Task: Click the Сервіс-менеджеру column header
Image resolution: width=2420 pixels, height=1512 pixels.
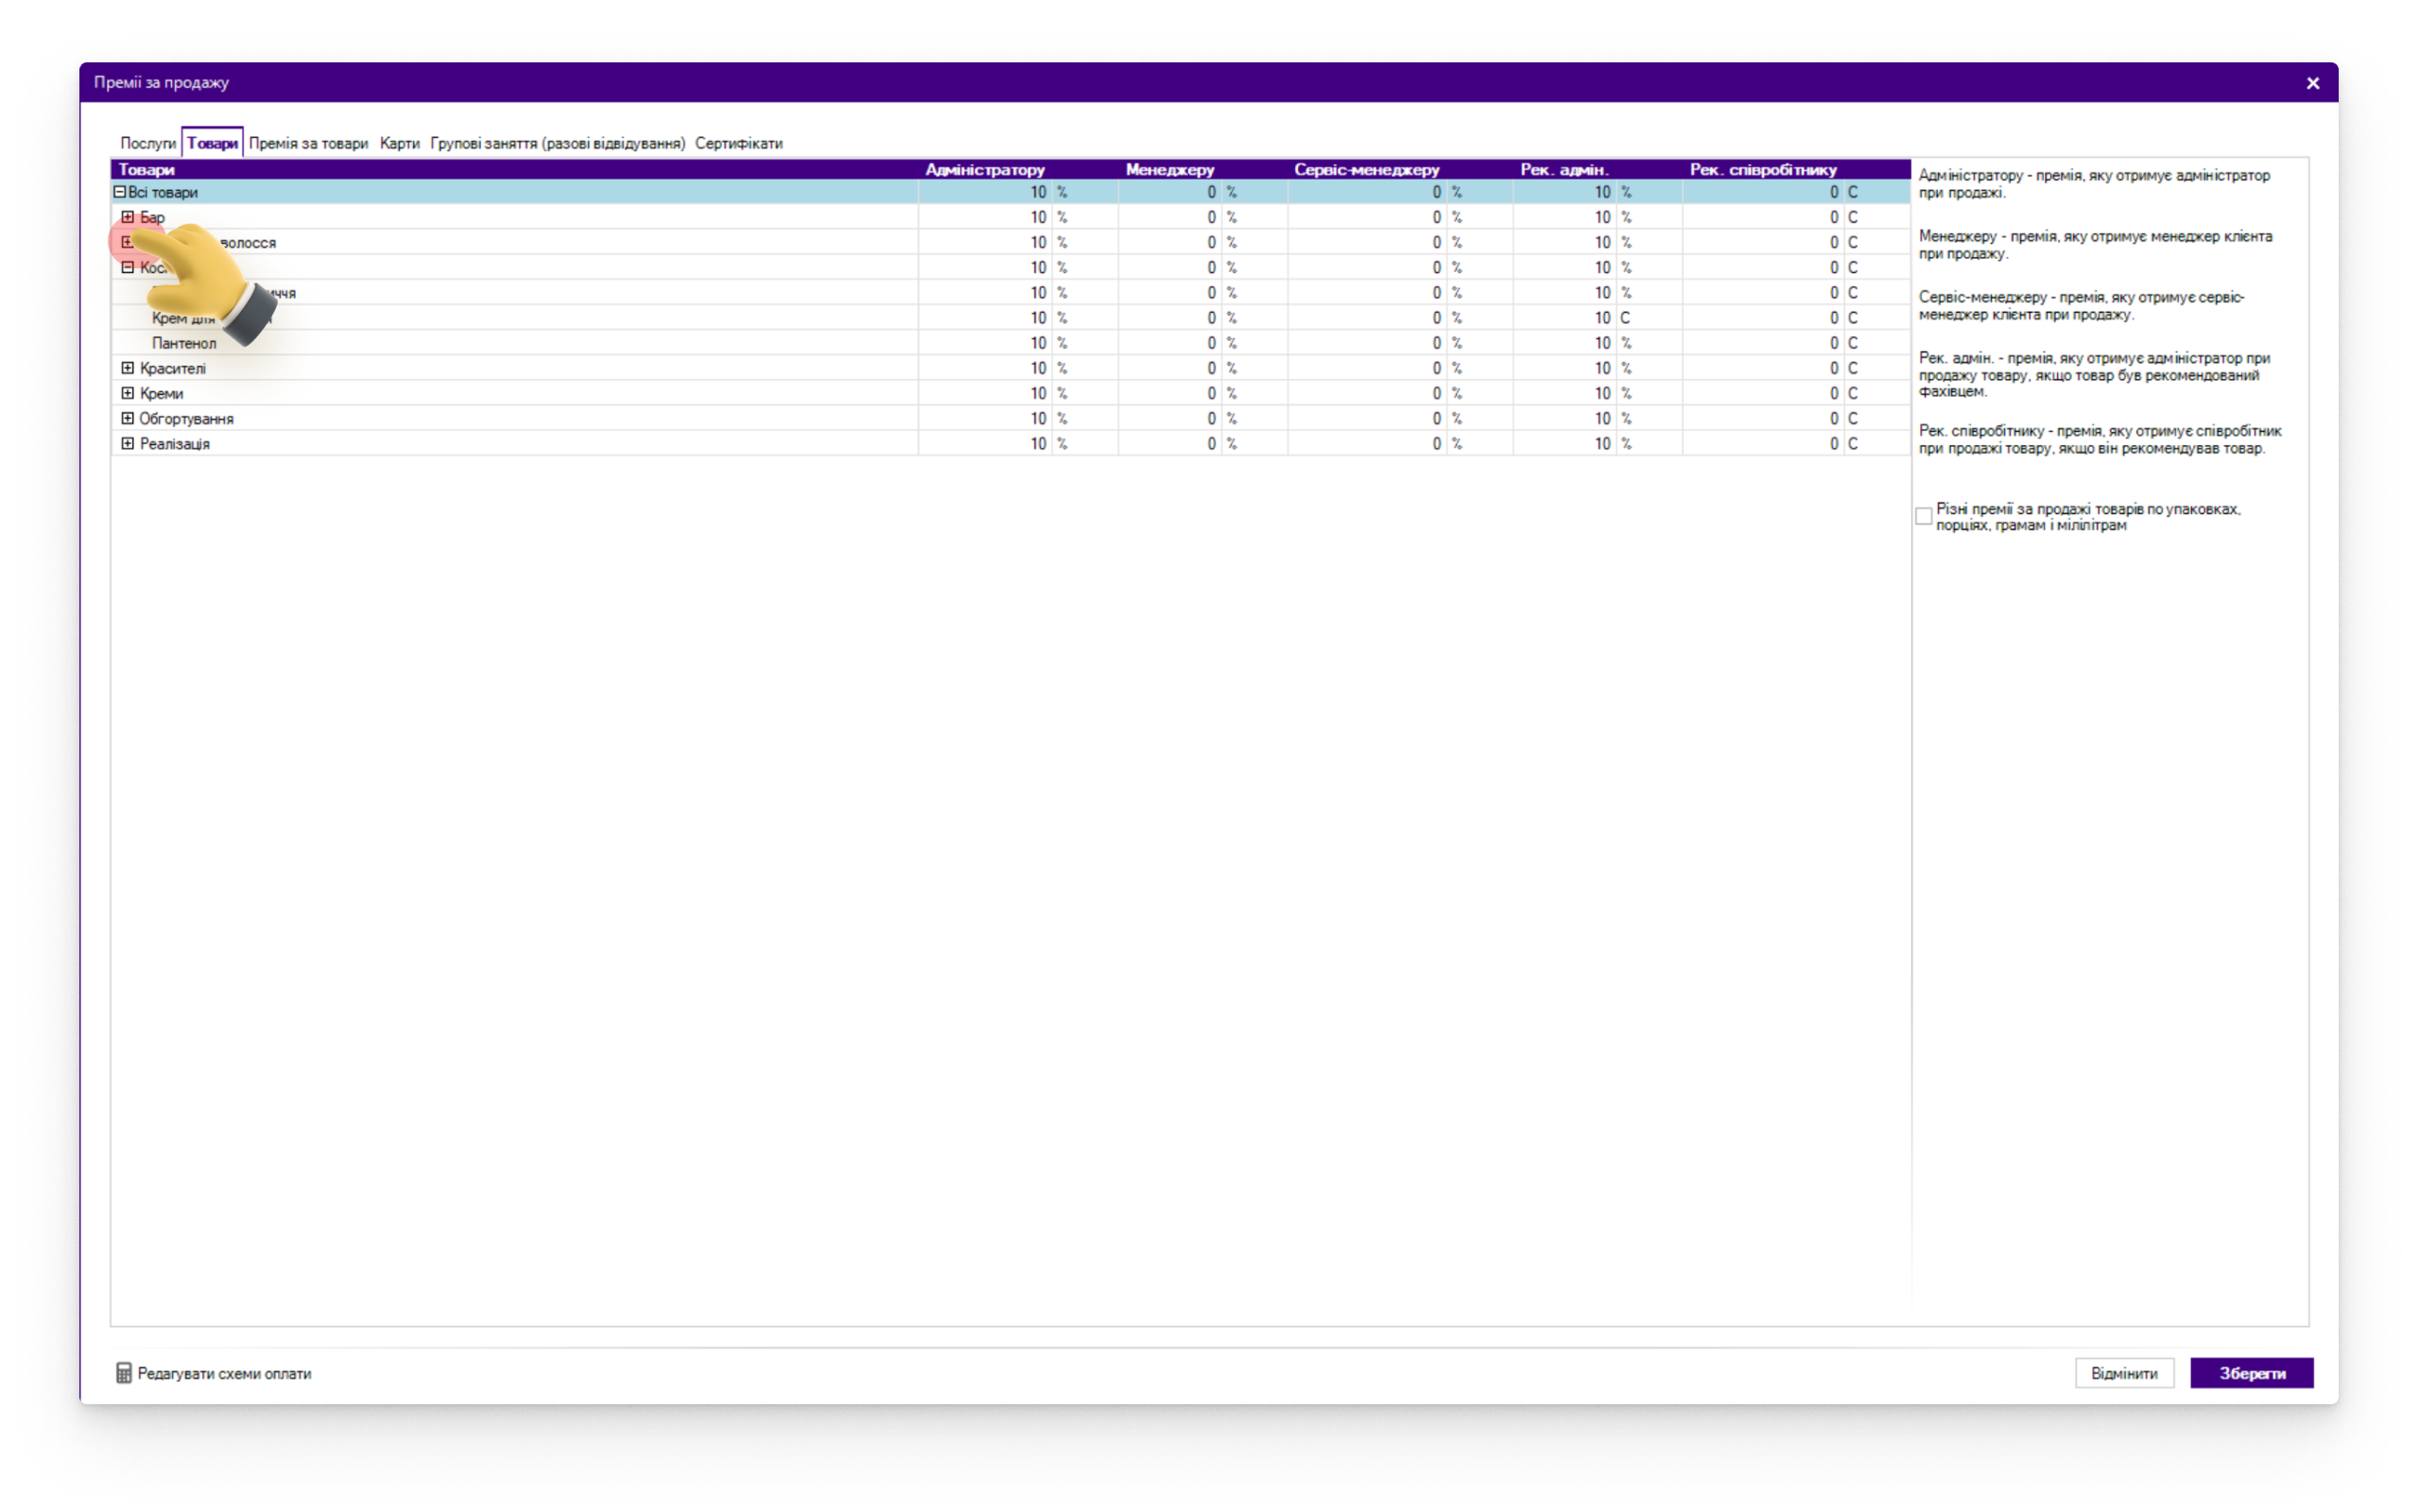Action: (x=1366, y=169)
